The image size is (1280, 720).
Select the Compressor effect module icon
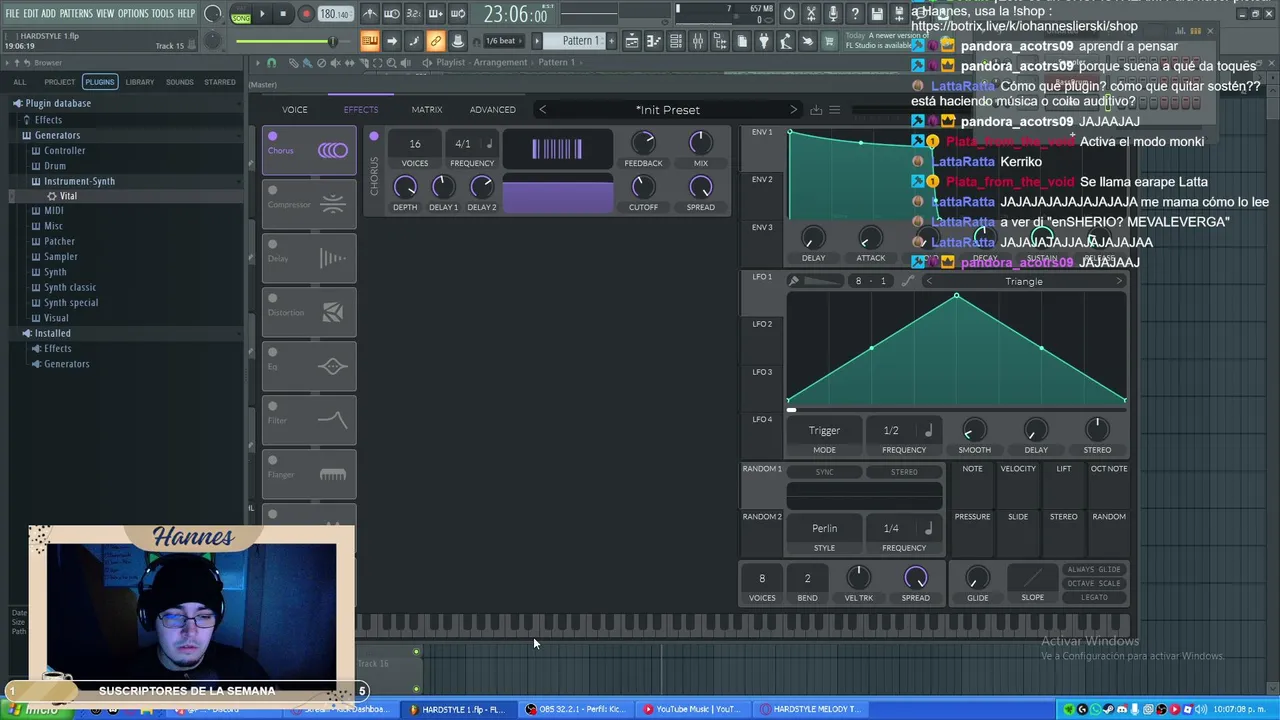tap(333, 205)
